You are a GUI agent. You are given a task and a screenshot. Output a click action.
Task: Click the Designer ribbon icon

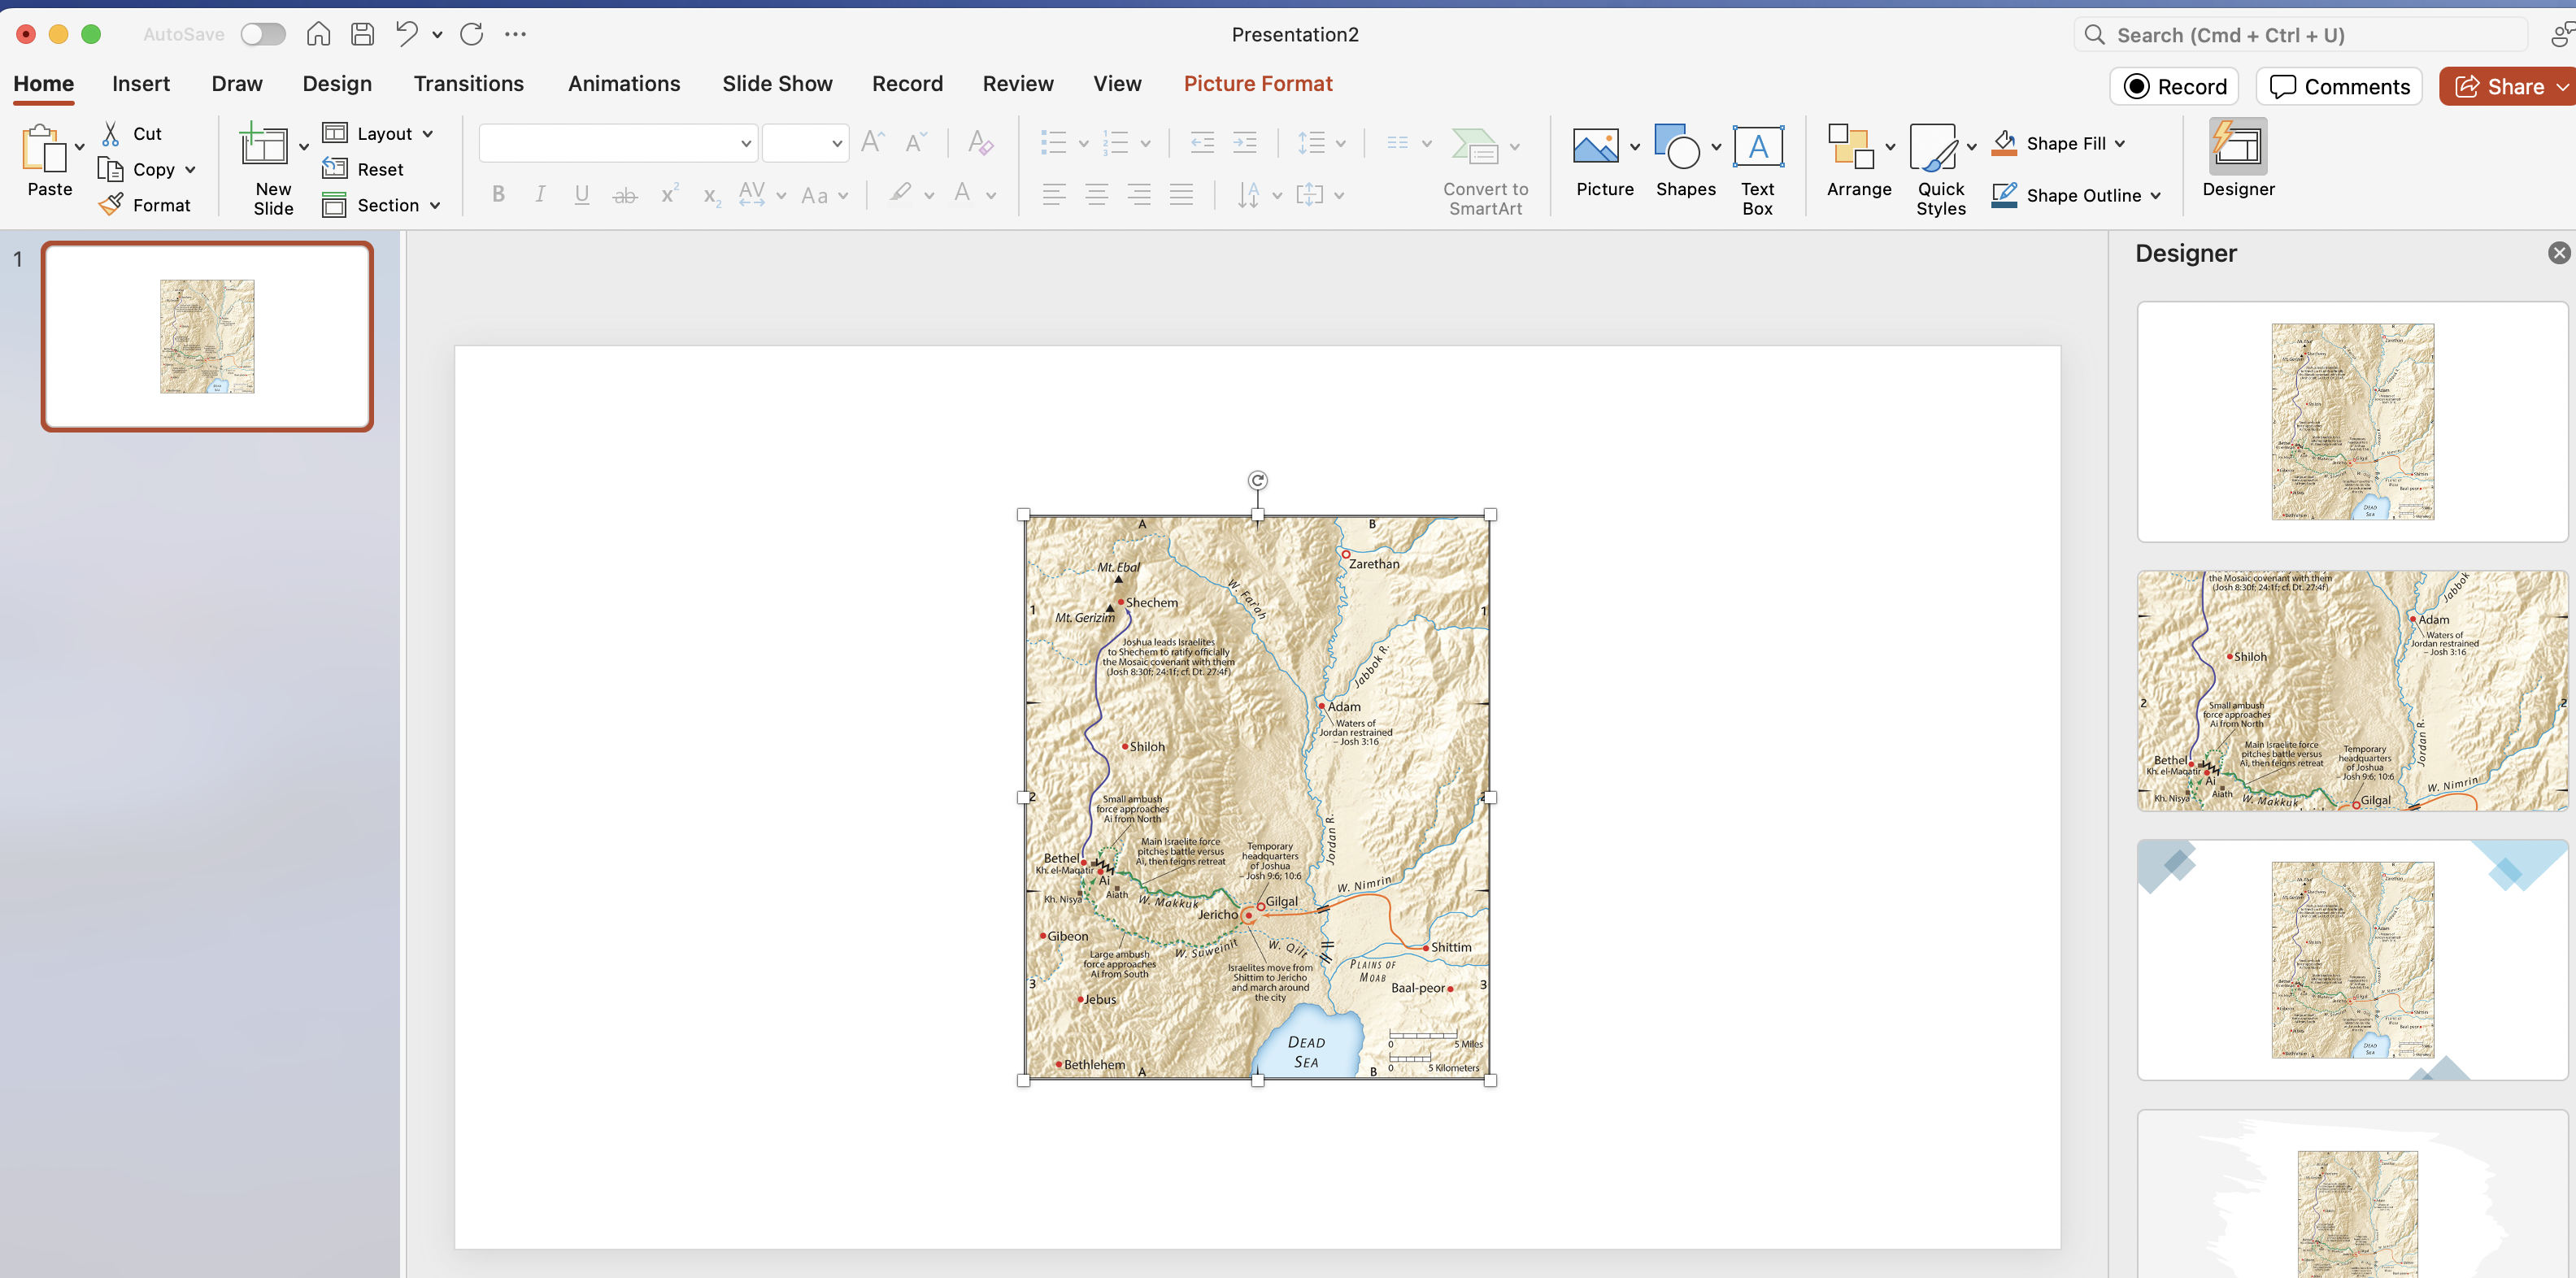(2238, 146)
